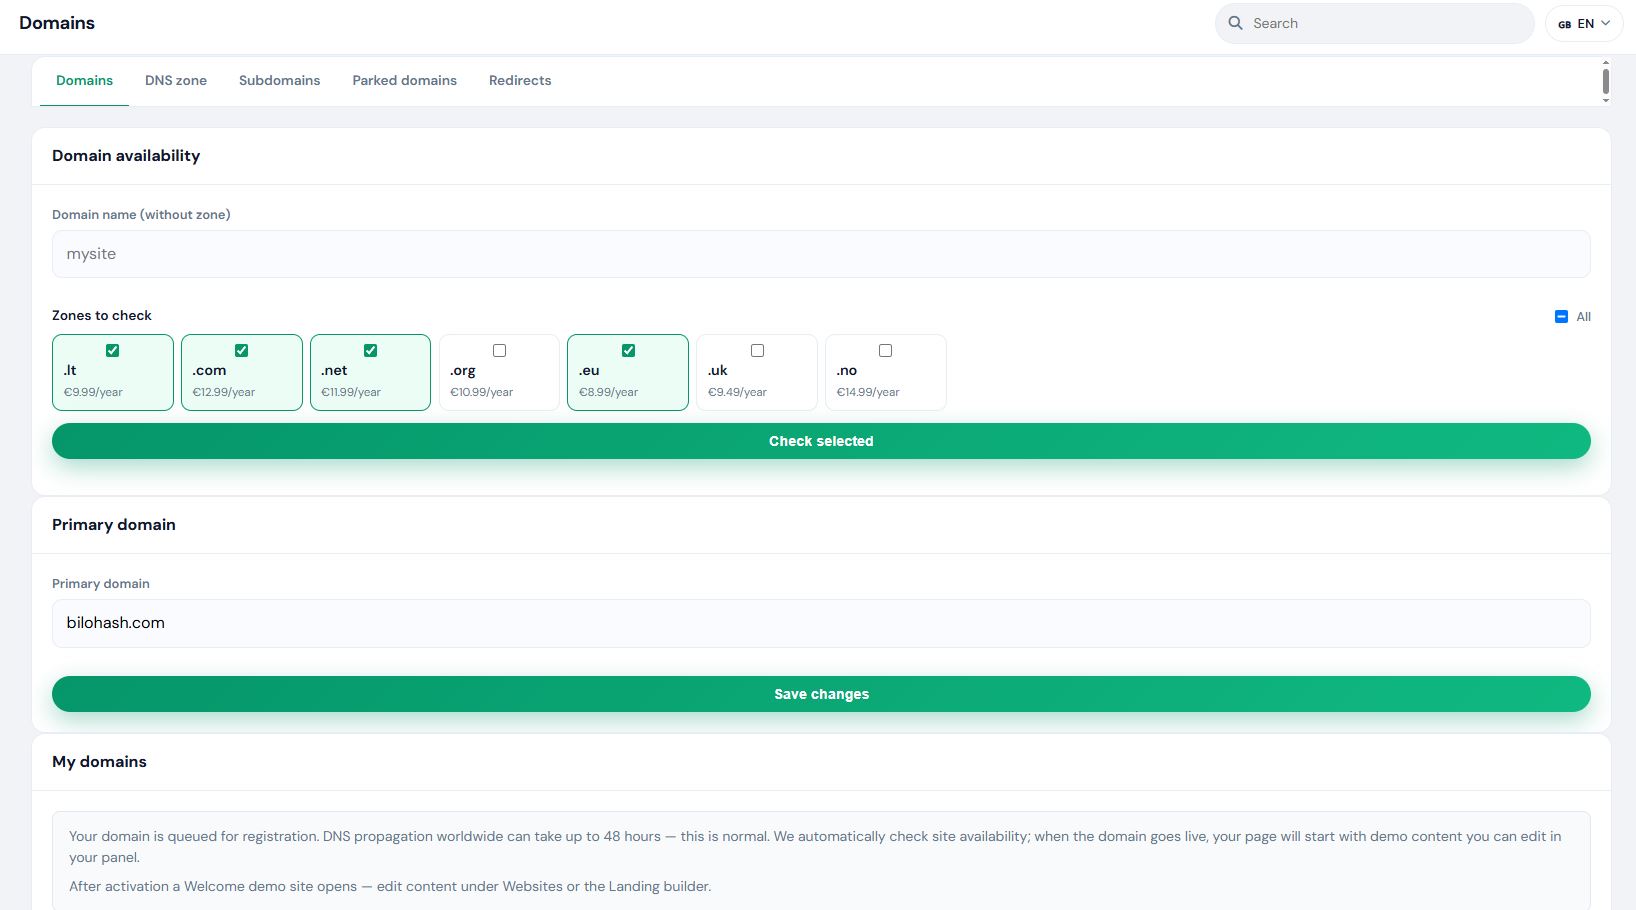Enable the .org zone checkbox

pyautogui.click(x=499, y=350)
